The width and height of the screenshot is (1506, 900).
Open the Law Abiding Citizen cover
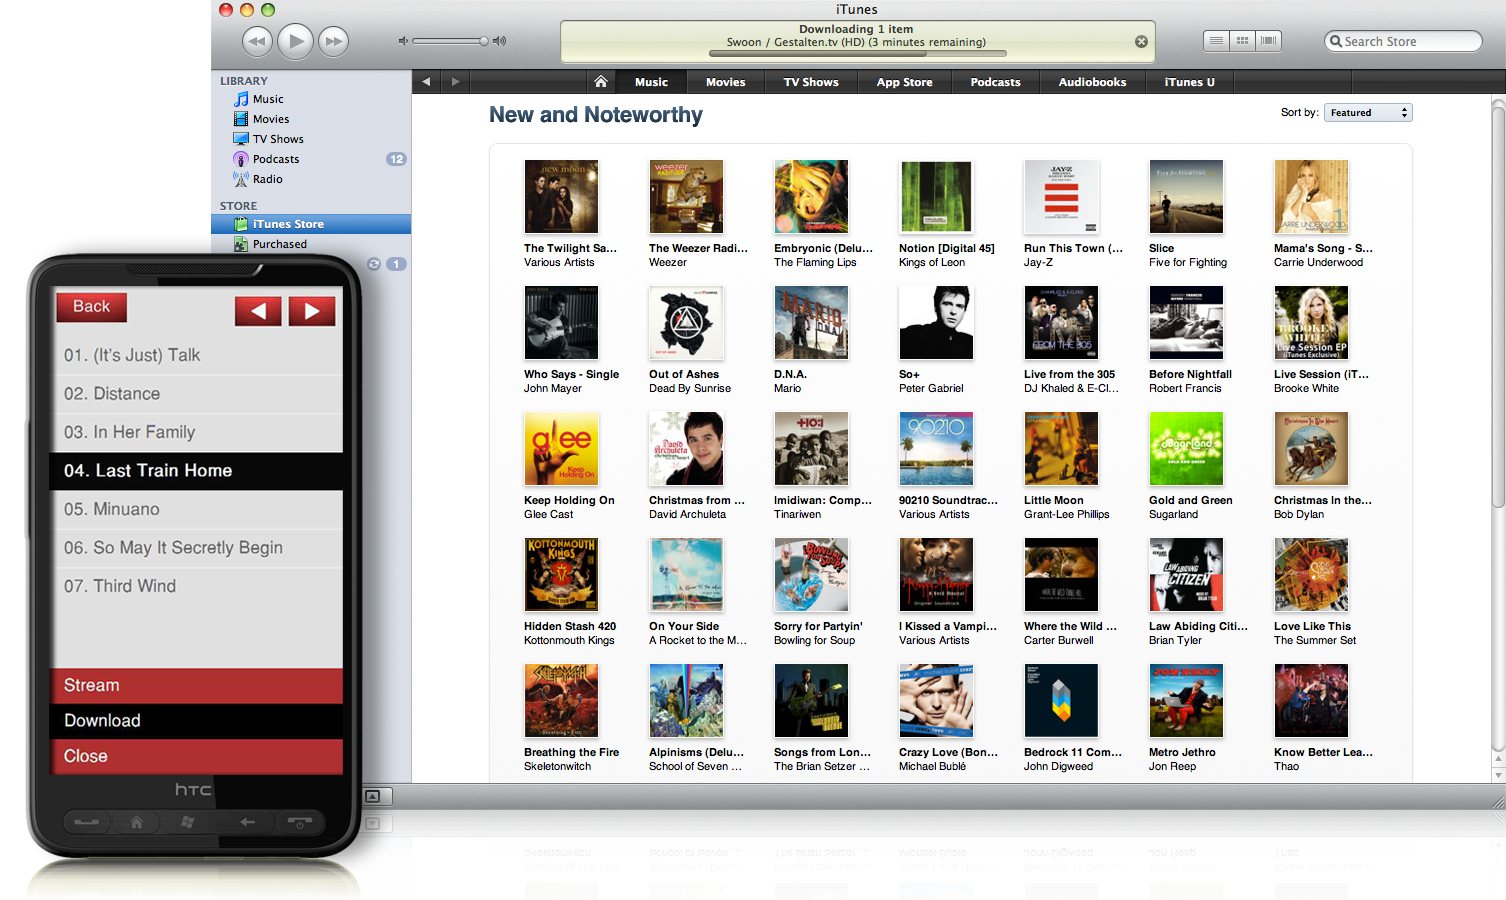tap(1186, 575)
